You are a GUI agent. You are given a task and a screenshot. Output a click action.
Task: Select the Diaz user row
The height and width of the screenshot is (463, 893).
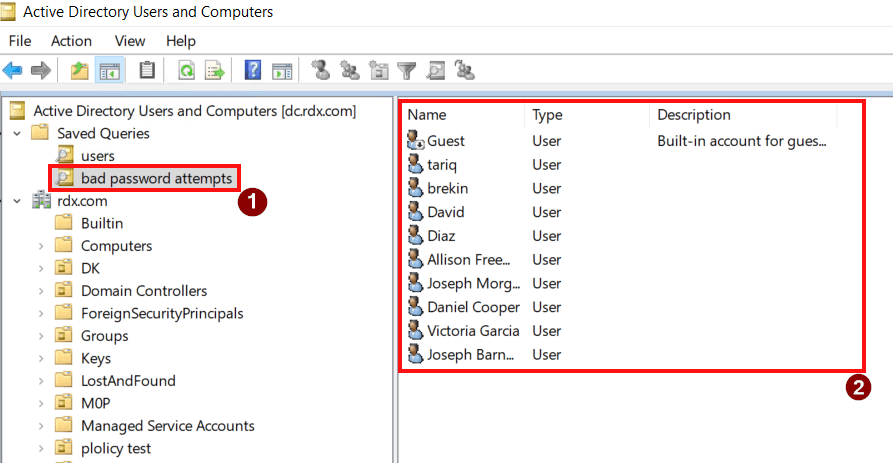pyautogui.click(x=441, y=236)
